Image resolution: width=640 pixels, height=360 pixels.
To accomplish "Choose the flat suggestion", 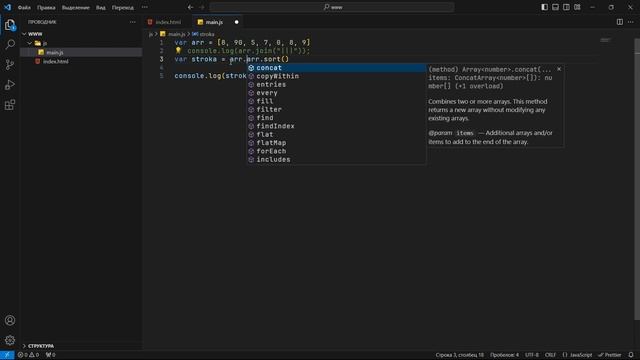I will (336, 134).
